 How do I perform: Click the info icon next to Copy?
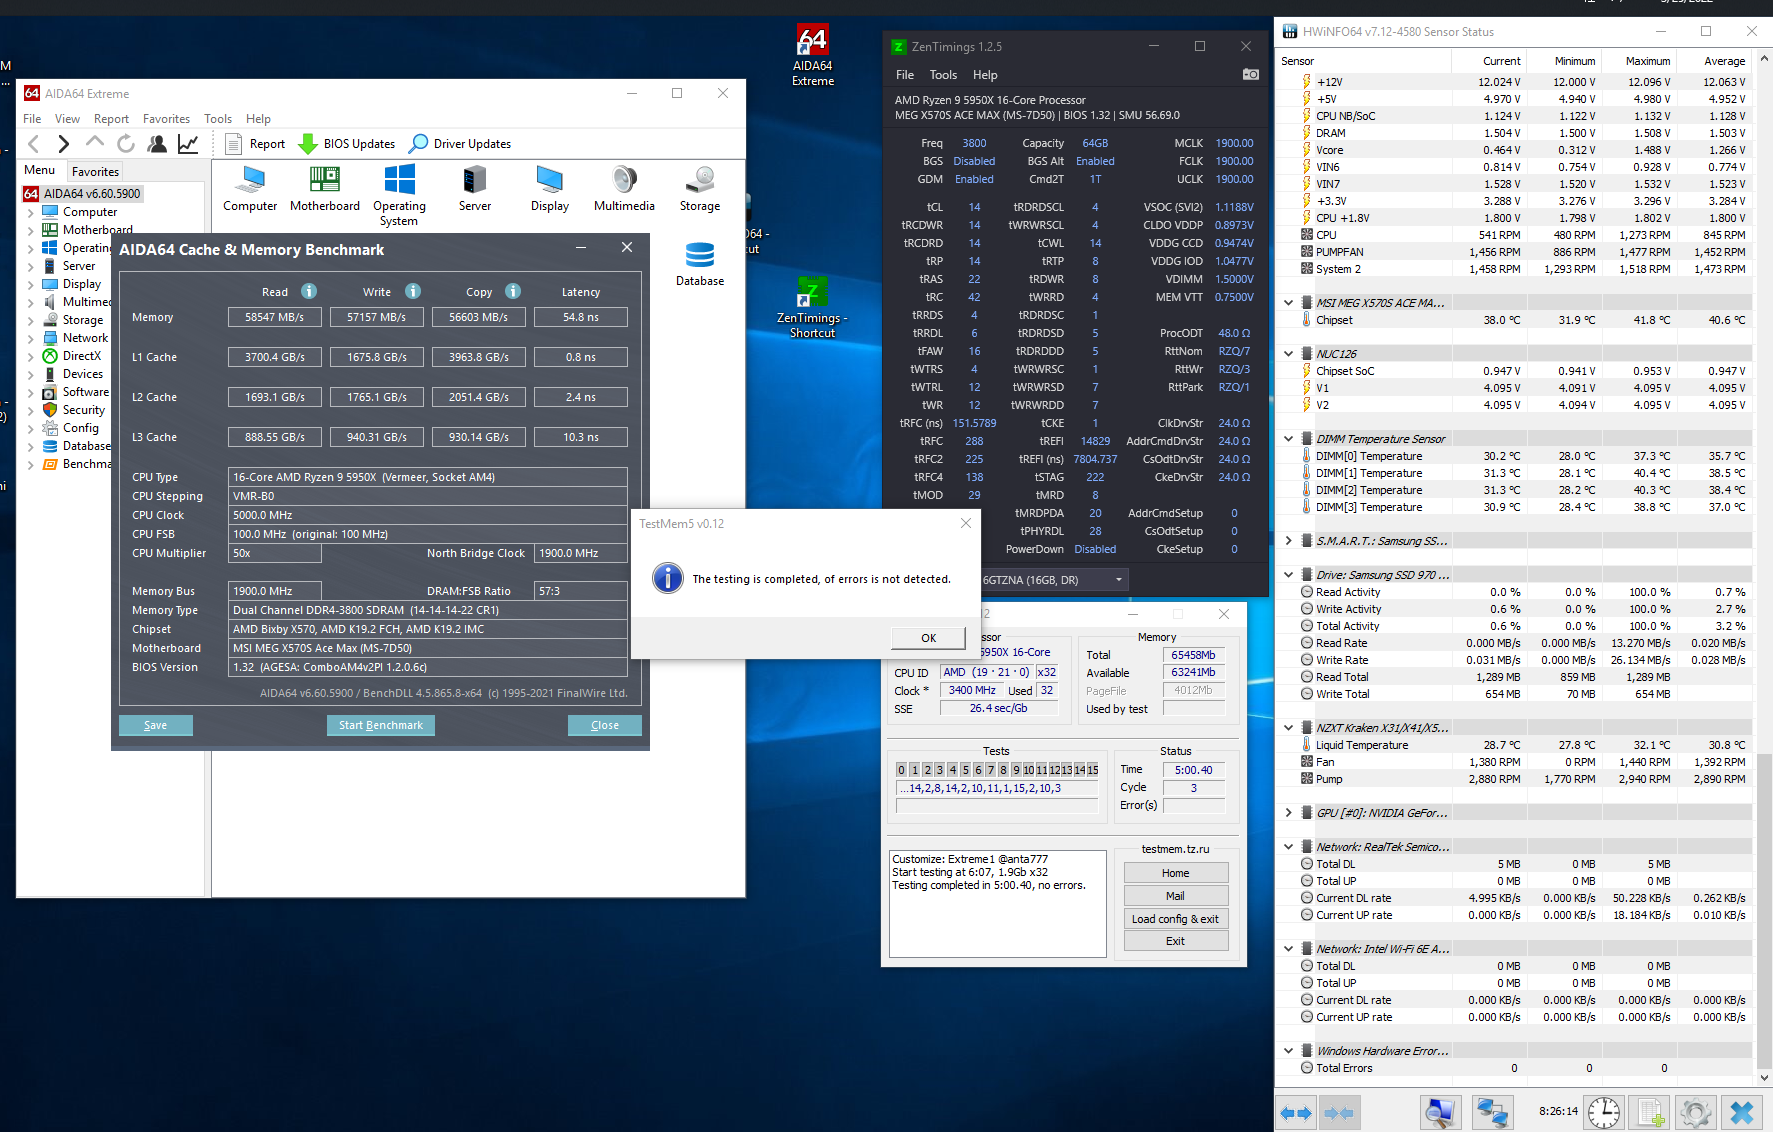(x=513, y=291)
